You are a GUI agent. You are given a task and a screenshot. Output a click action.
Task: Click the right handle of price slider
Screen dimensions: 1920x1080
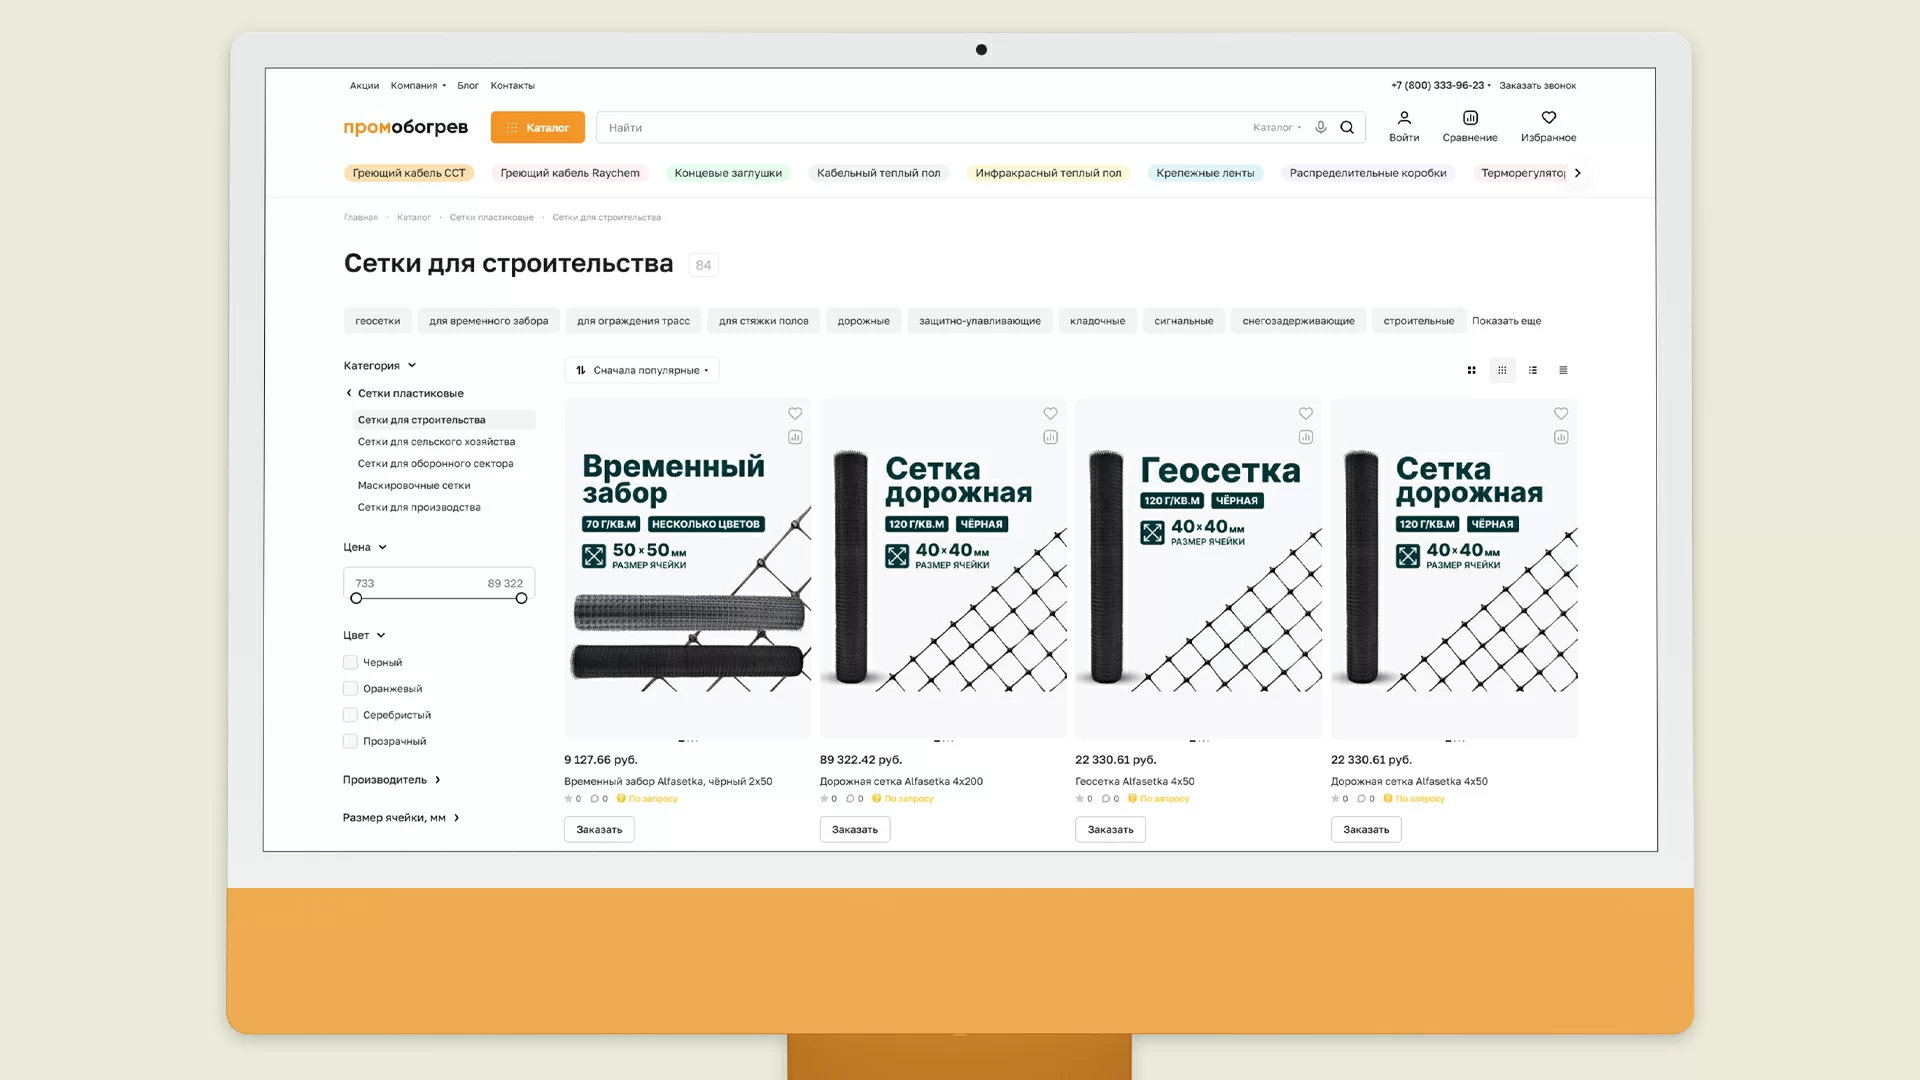pos(521,598)
